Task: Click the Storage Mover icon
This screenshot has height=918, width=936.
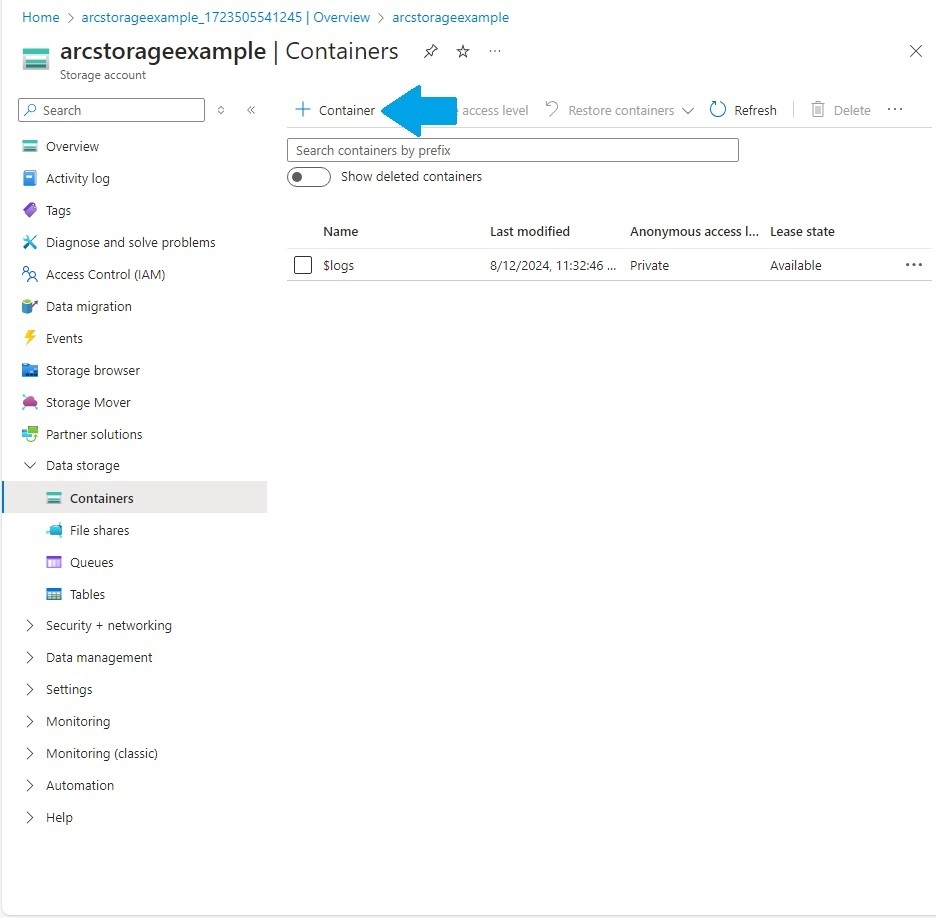Action: pyautogui.click(x=30, y=402)
